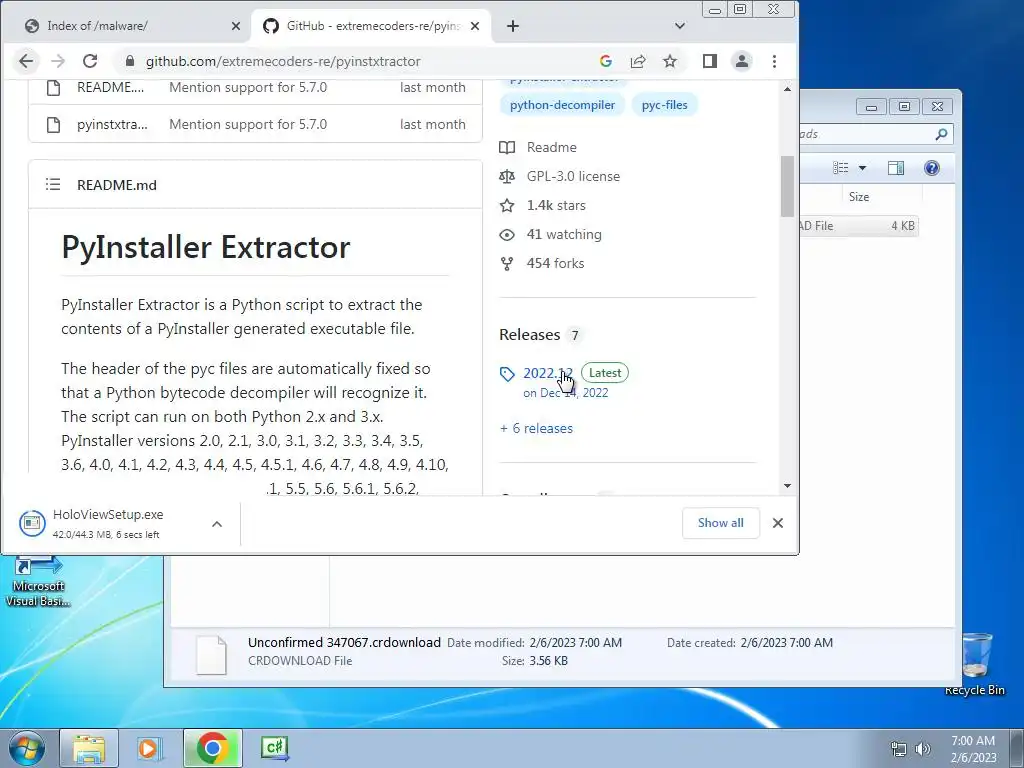Viewport: 1024px width, 768px height.
Task: Open the taskbar clock showing 7:00 AM
Action: click(973, 748)
